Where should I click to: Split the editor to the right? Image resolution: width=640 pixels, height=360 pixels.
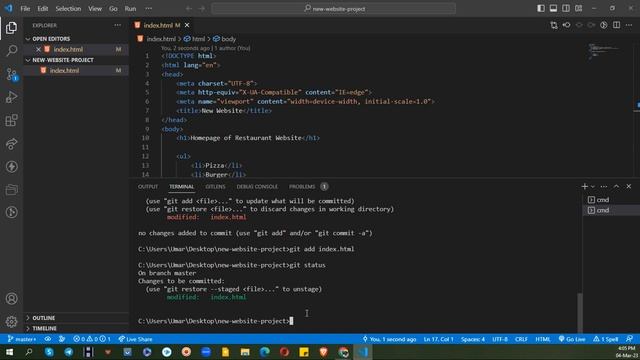click(x=616, y=25)
